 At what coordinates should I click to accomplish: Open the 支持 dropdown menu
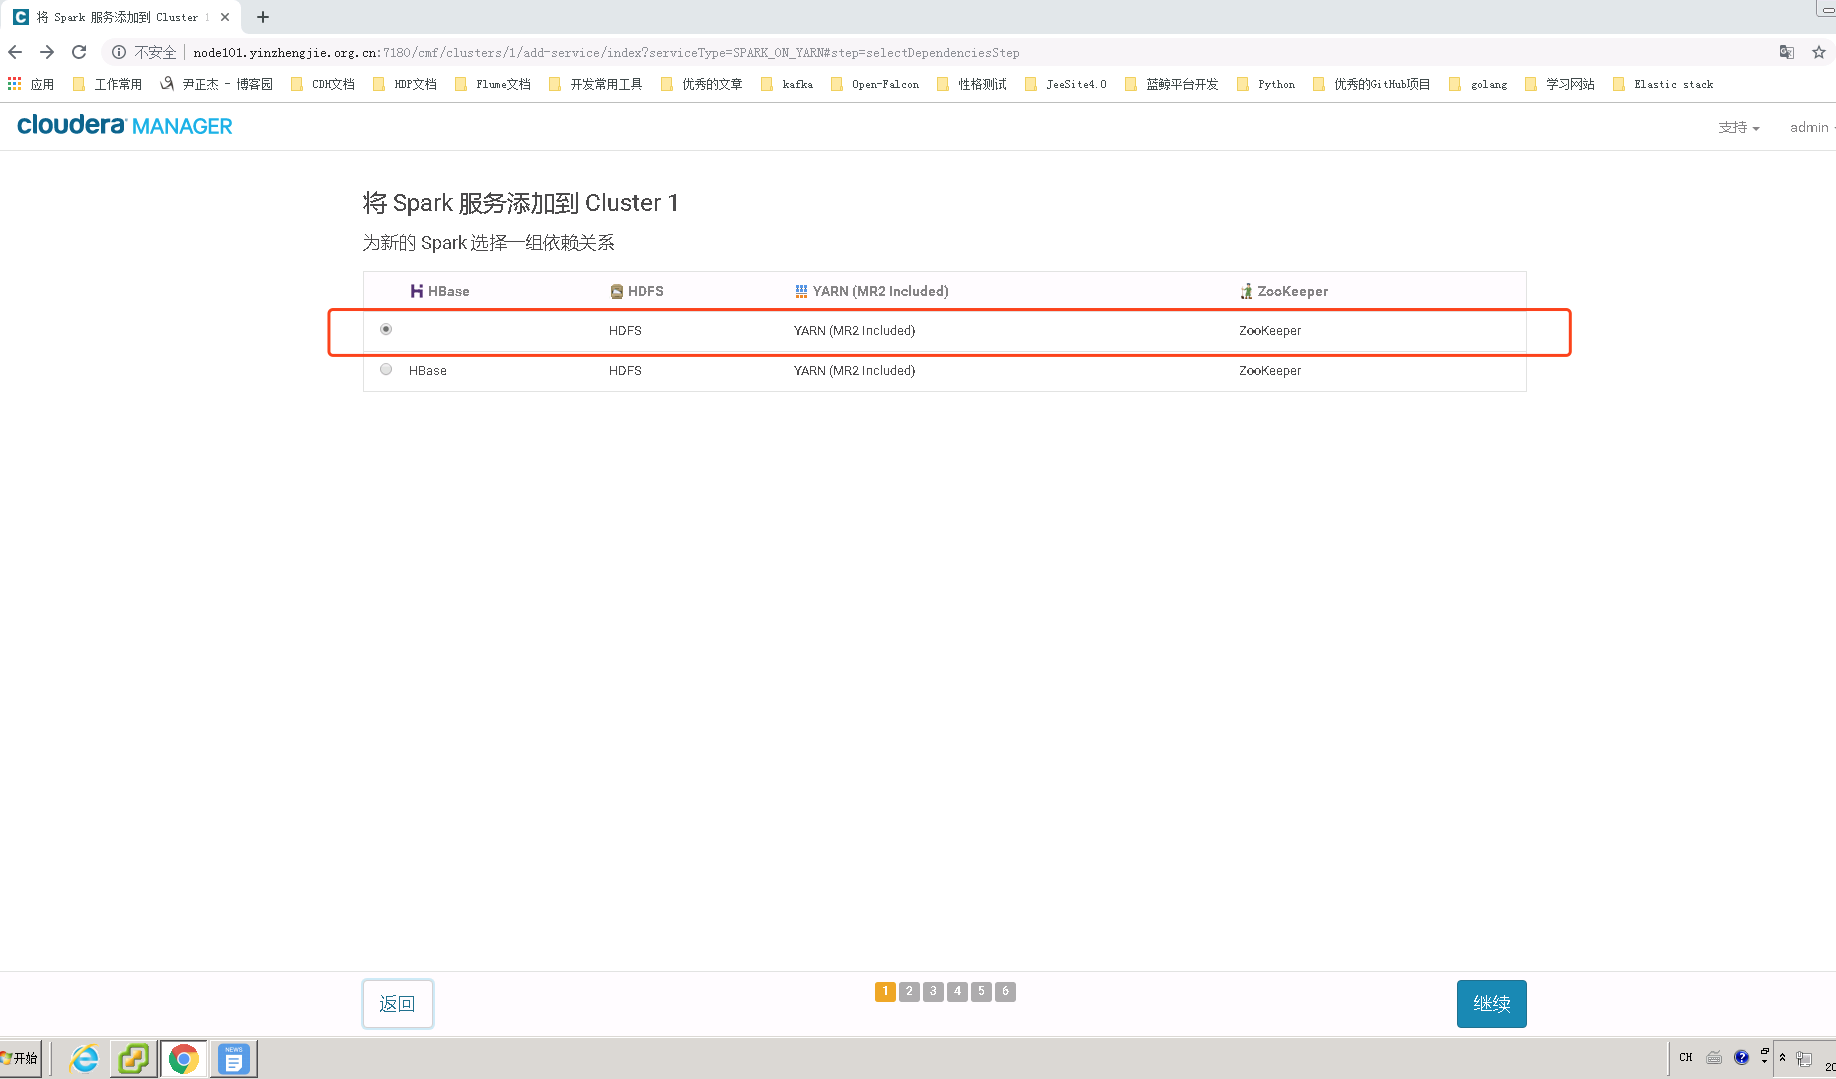pyautogui.click(x=1738, y=127)
